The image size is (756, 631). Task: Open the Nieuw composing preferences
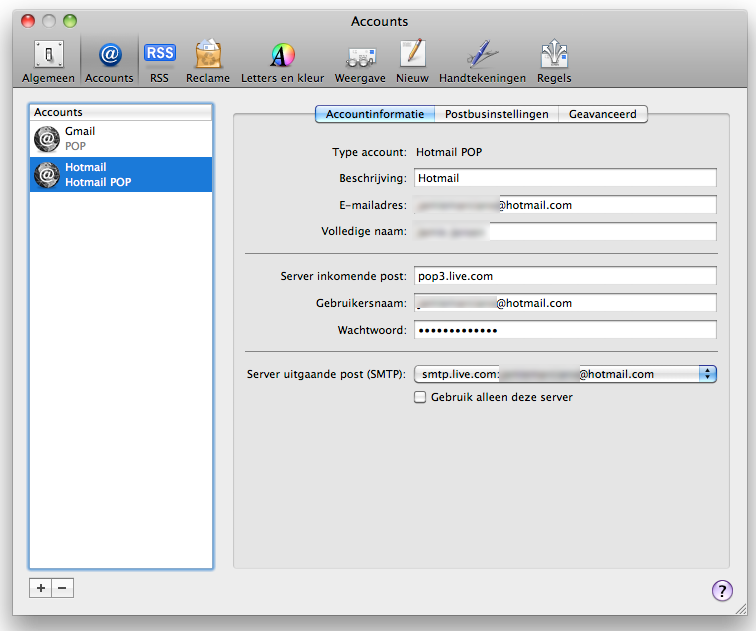click(413, 62)
